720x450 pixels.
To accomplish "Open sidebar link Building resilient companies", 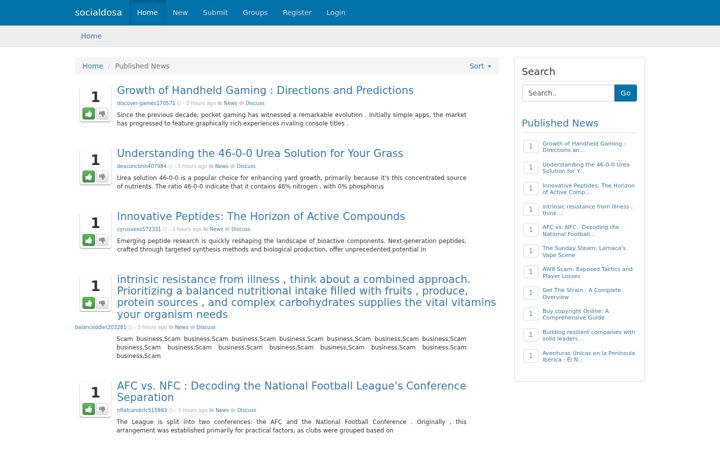I will pos(589,336).
